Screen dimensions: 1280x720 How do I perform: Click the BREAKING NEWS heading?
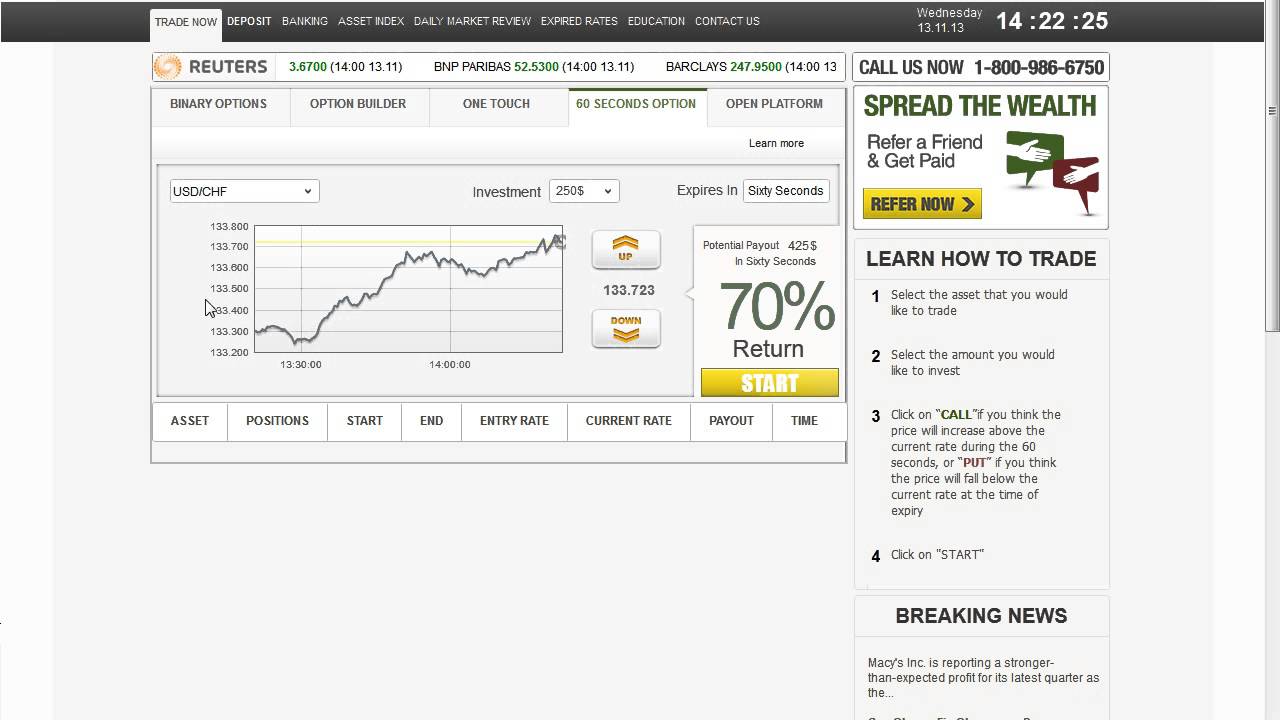pos(981,616)
